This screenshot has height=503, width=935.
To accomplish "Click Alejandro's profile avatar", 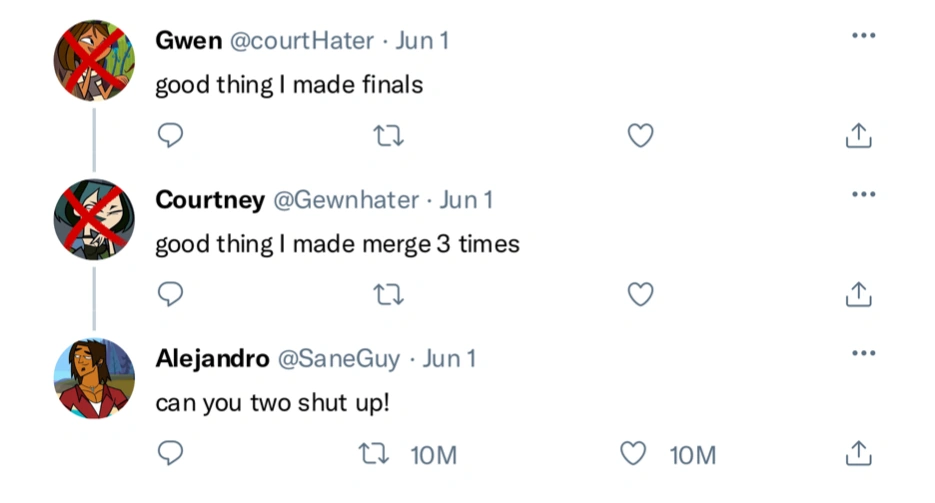I will [94, 378].
